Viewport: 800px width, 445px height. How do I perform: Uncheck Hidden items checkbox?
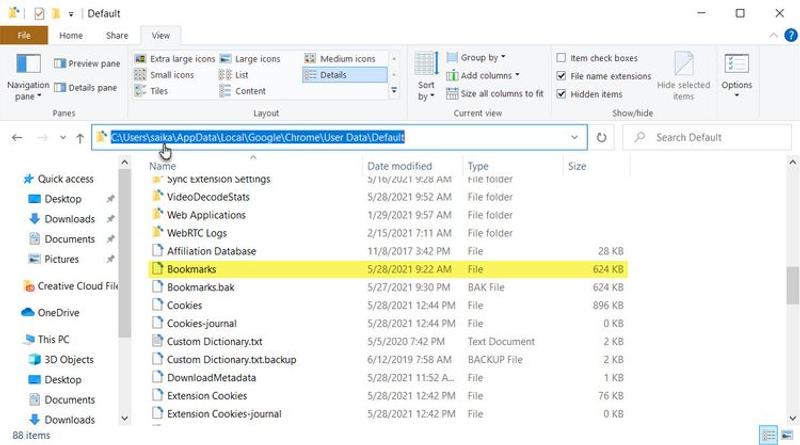tap(561, 94)
